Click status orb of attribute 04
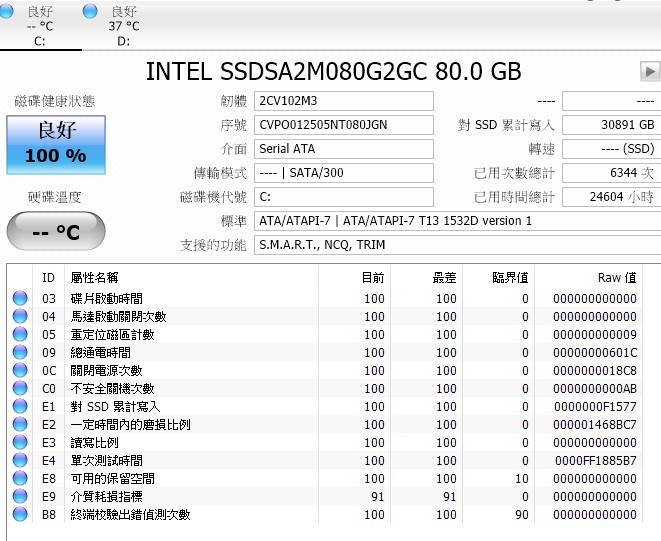The image size is (661, 541). 20,316
